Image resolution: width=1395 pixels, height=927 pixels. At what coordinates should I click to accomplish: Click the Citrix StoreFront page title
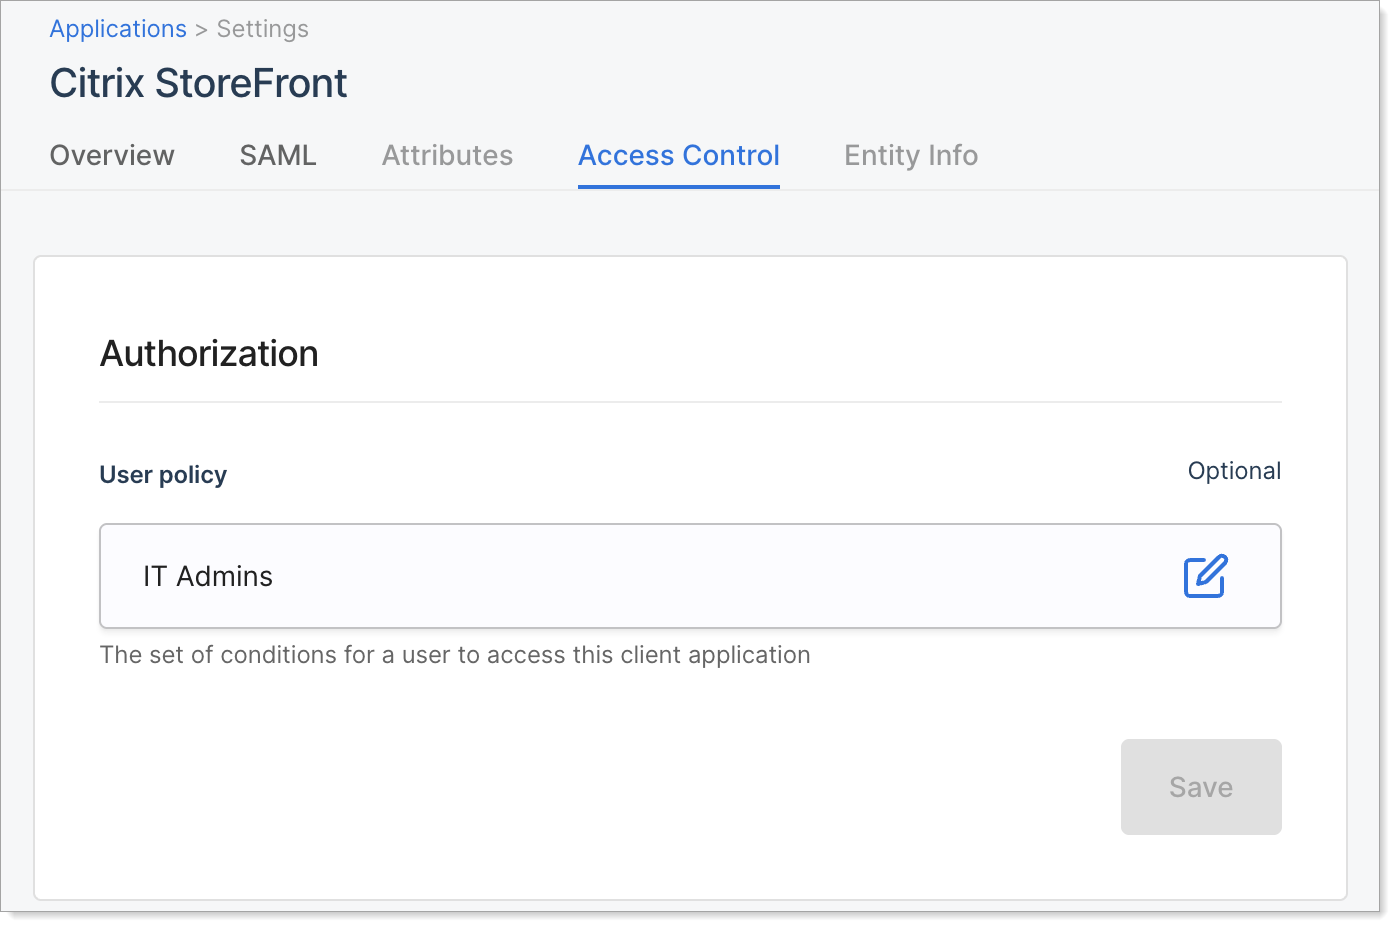pos(199,83)
